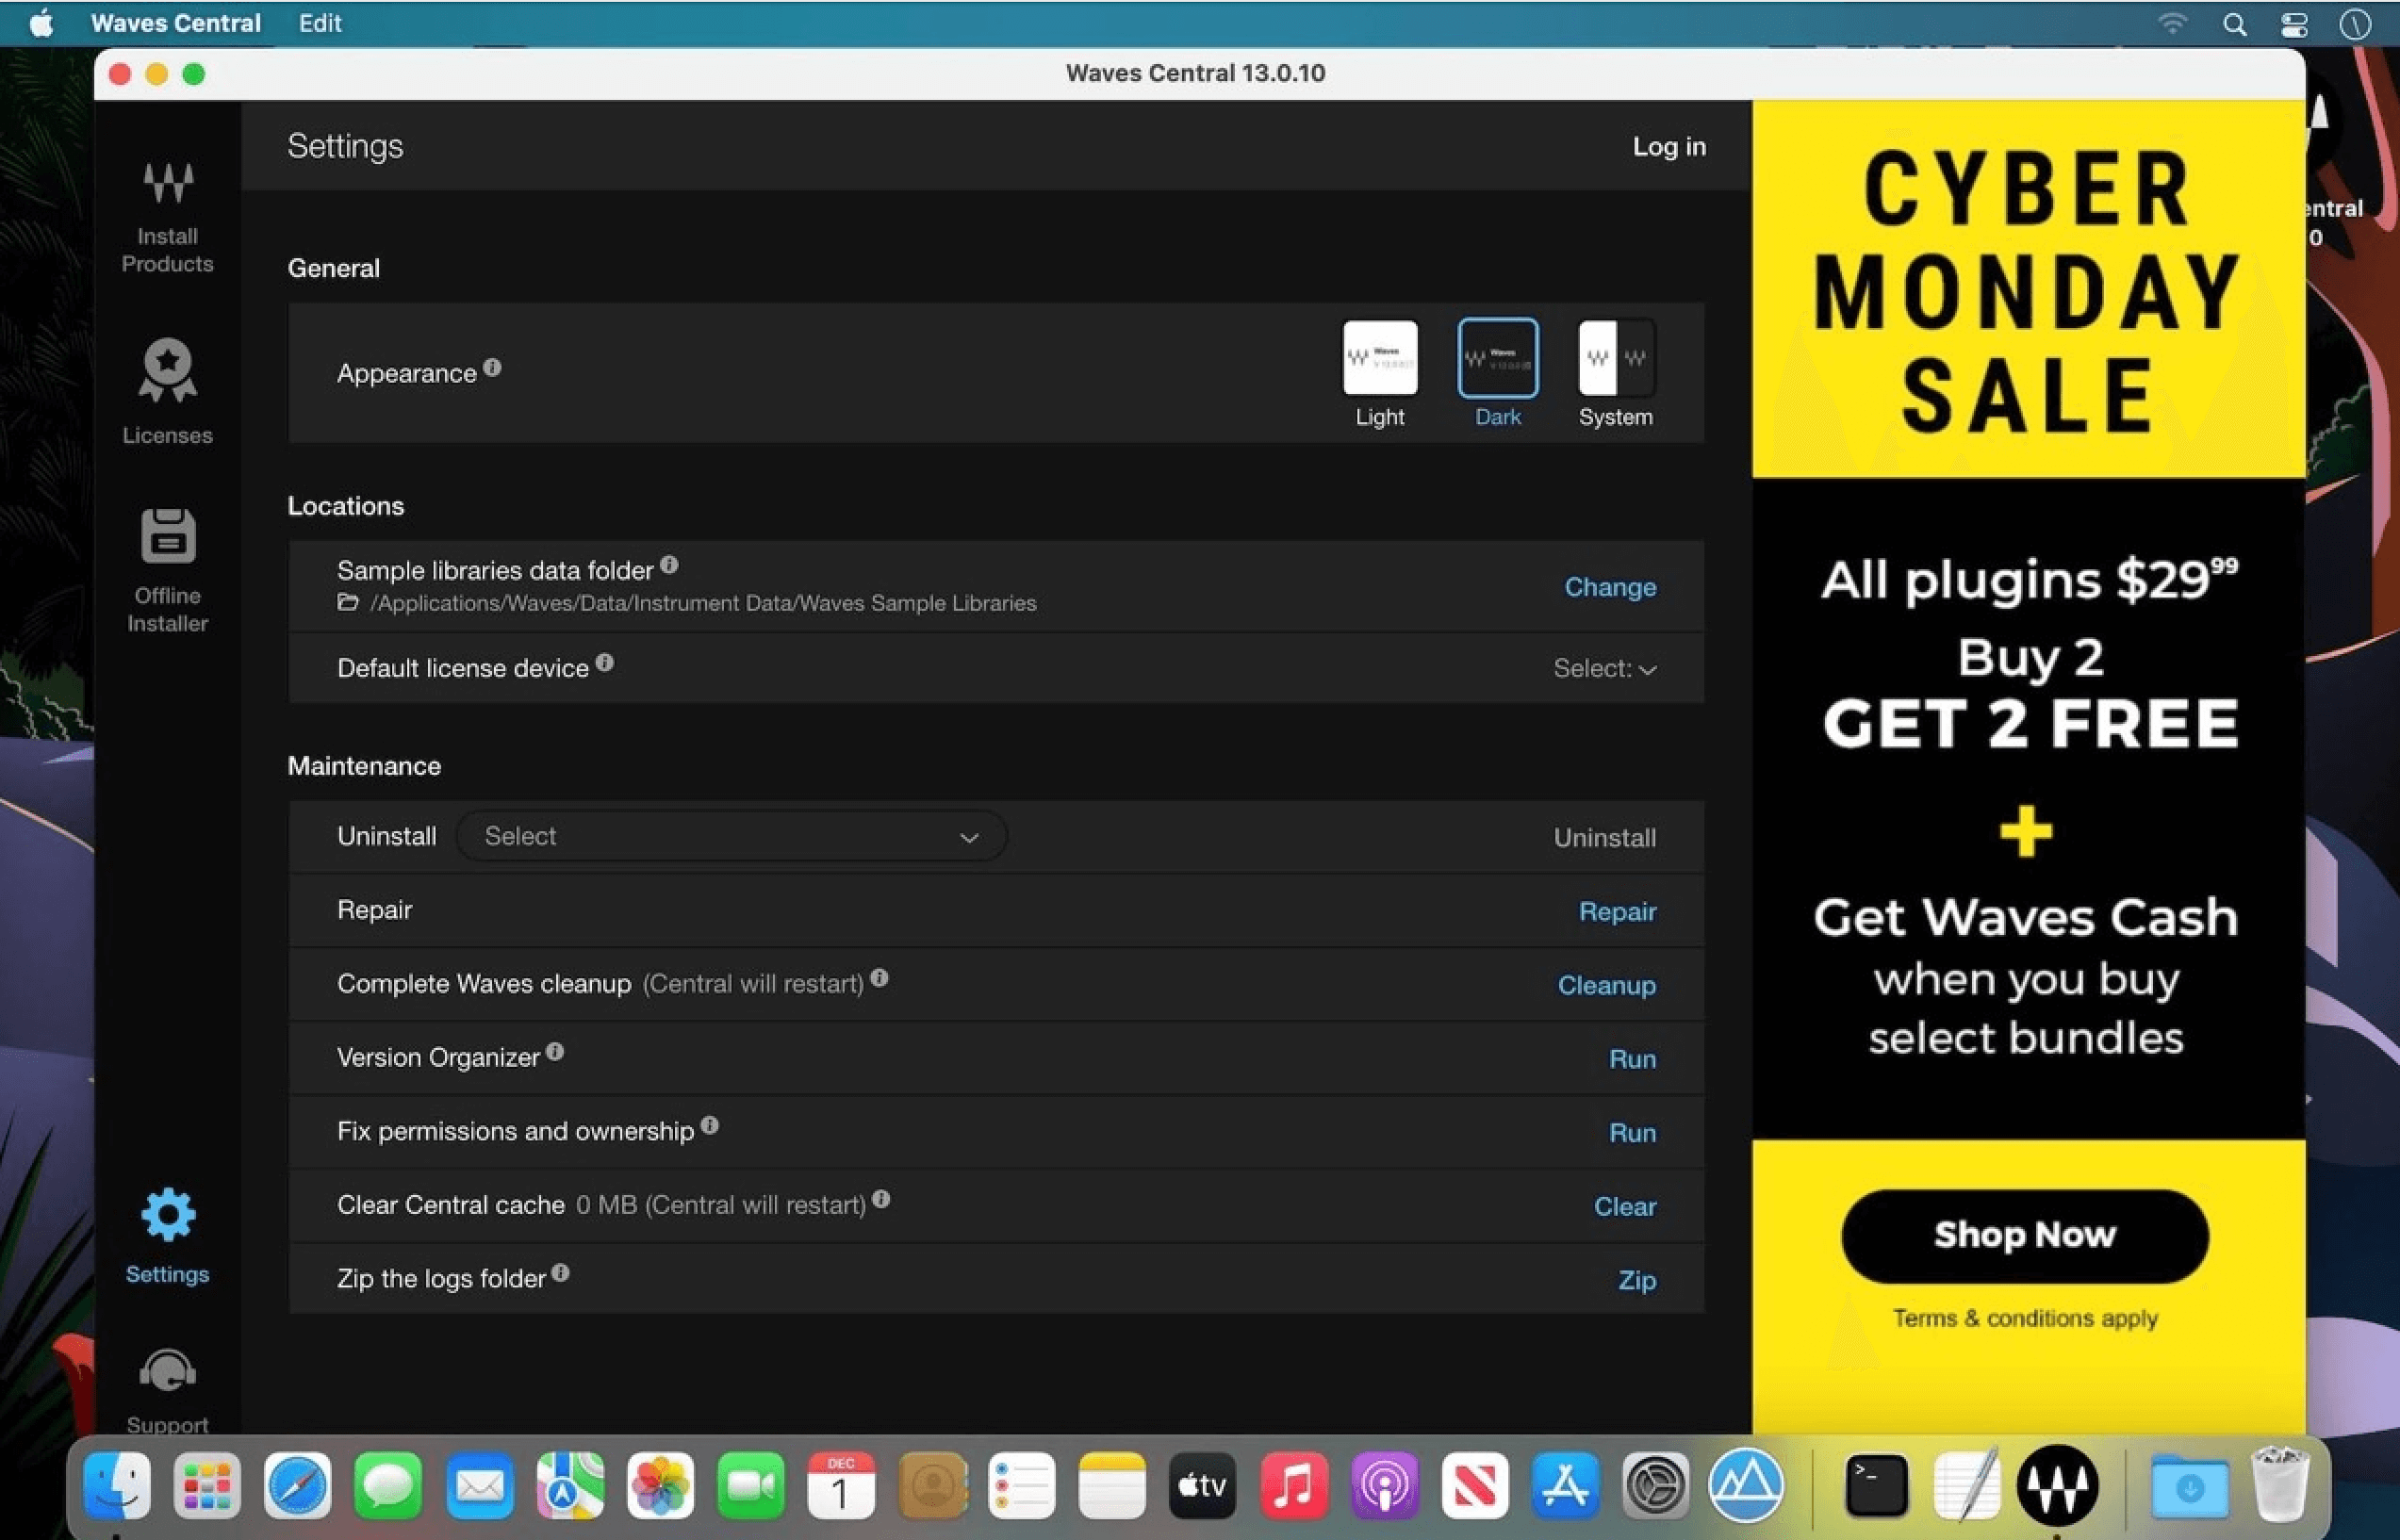The image size is (2400, 1540).
Task: Click the Cyber Monday Sale banner heading
Action: (2027, 292)
